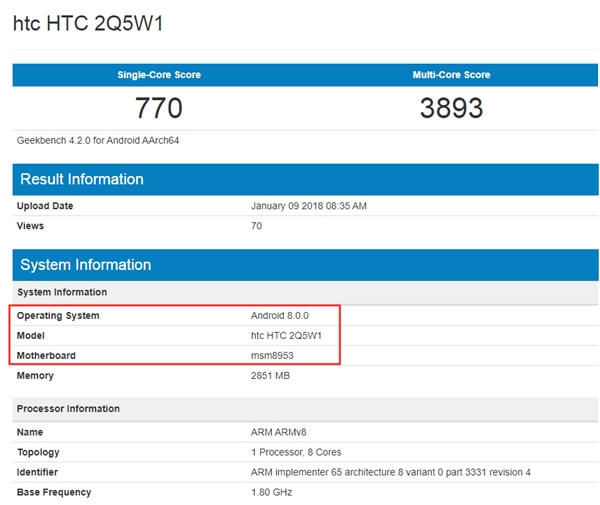
Task: Click the ARM implementer 65 architecture identifier value
Action: tap(391, 472)
